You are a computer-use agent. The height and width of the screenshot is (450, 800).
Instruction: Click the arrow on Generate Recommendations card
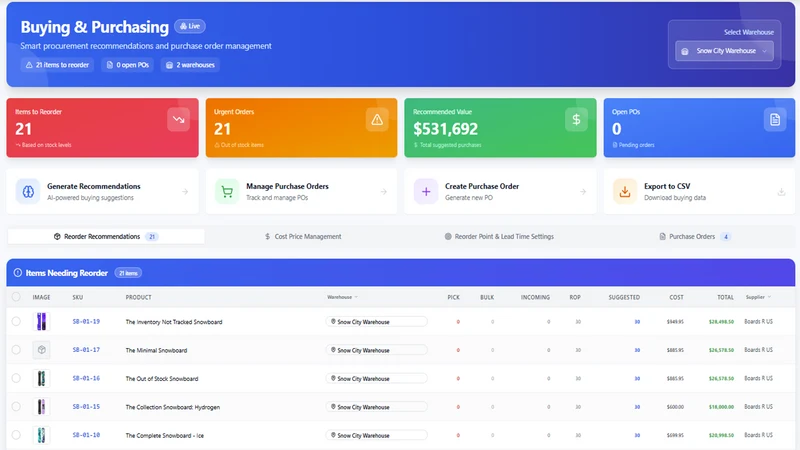point(185,192)
